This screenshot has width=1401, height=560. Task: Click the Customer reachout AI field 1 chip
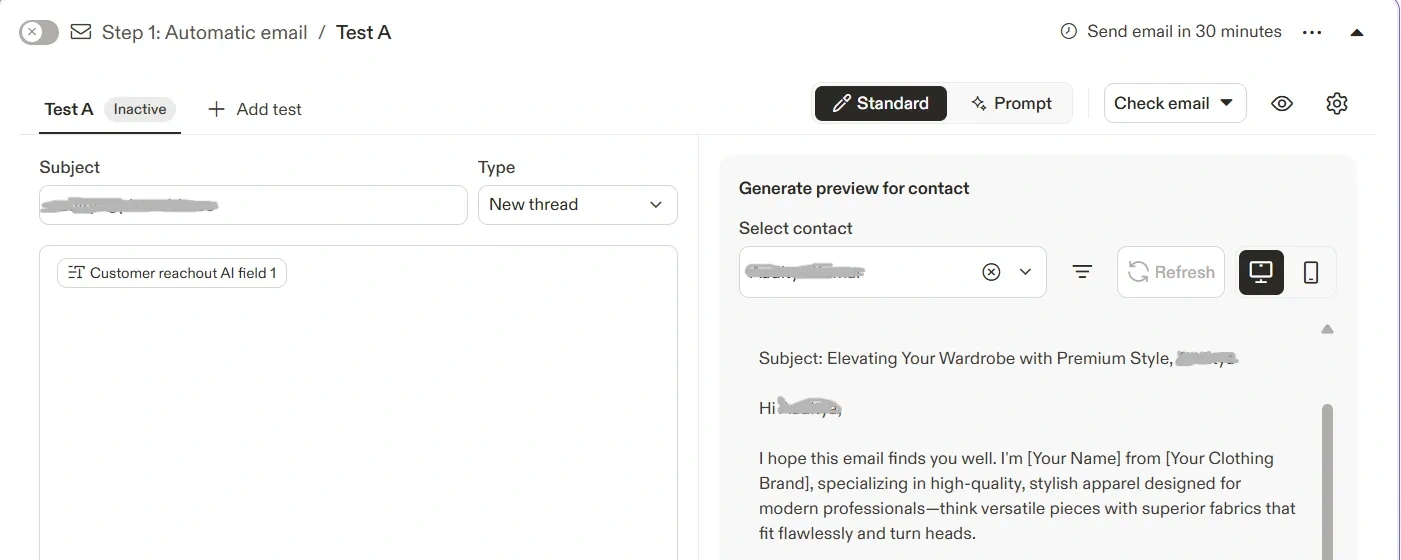click(172, 273)
